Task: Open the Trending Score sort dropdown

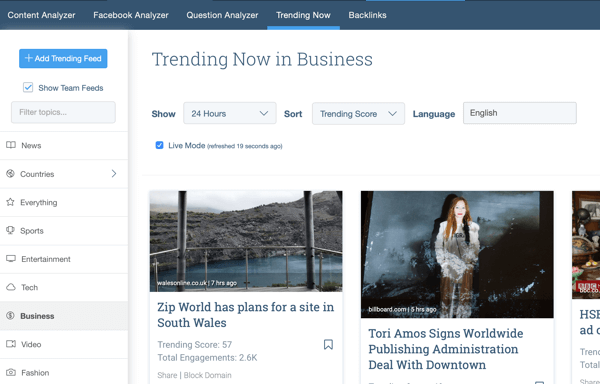Action: click(358, 114)
